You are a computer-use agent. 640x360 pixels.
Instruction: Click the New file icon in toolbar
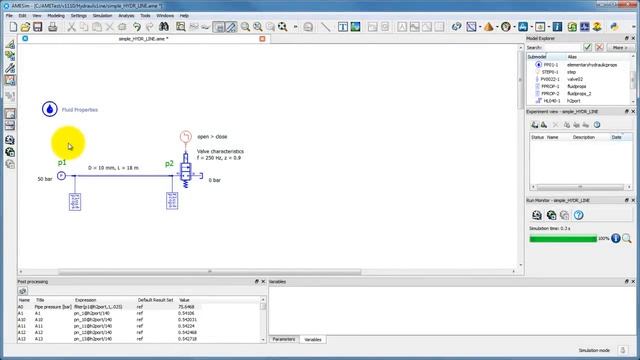[13, 27]
